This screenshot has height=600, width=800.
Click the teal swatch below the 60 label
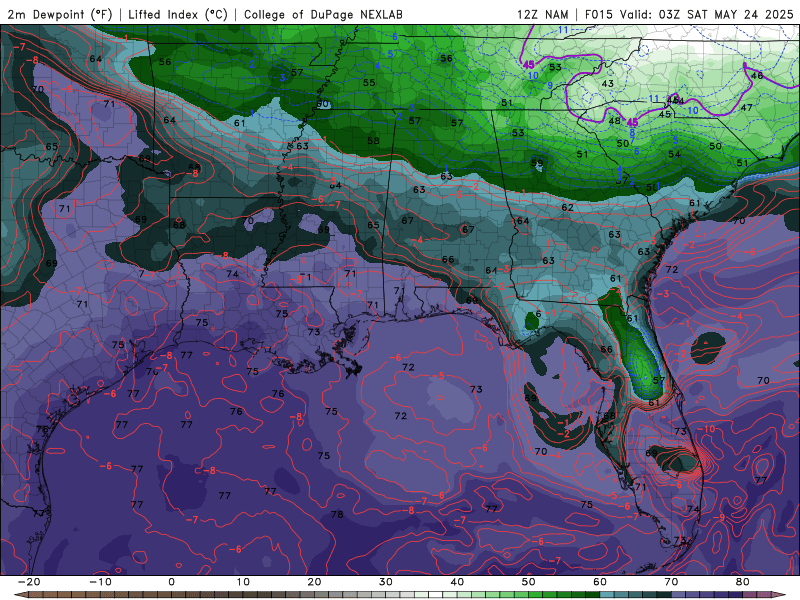607,595
